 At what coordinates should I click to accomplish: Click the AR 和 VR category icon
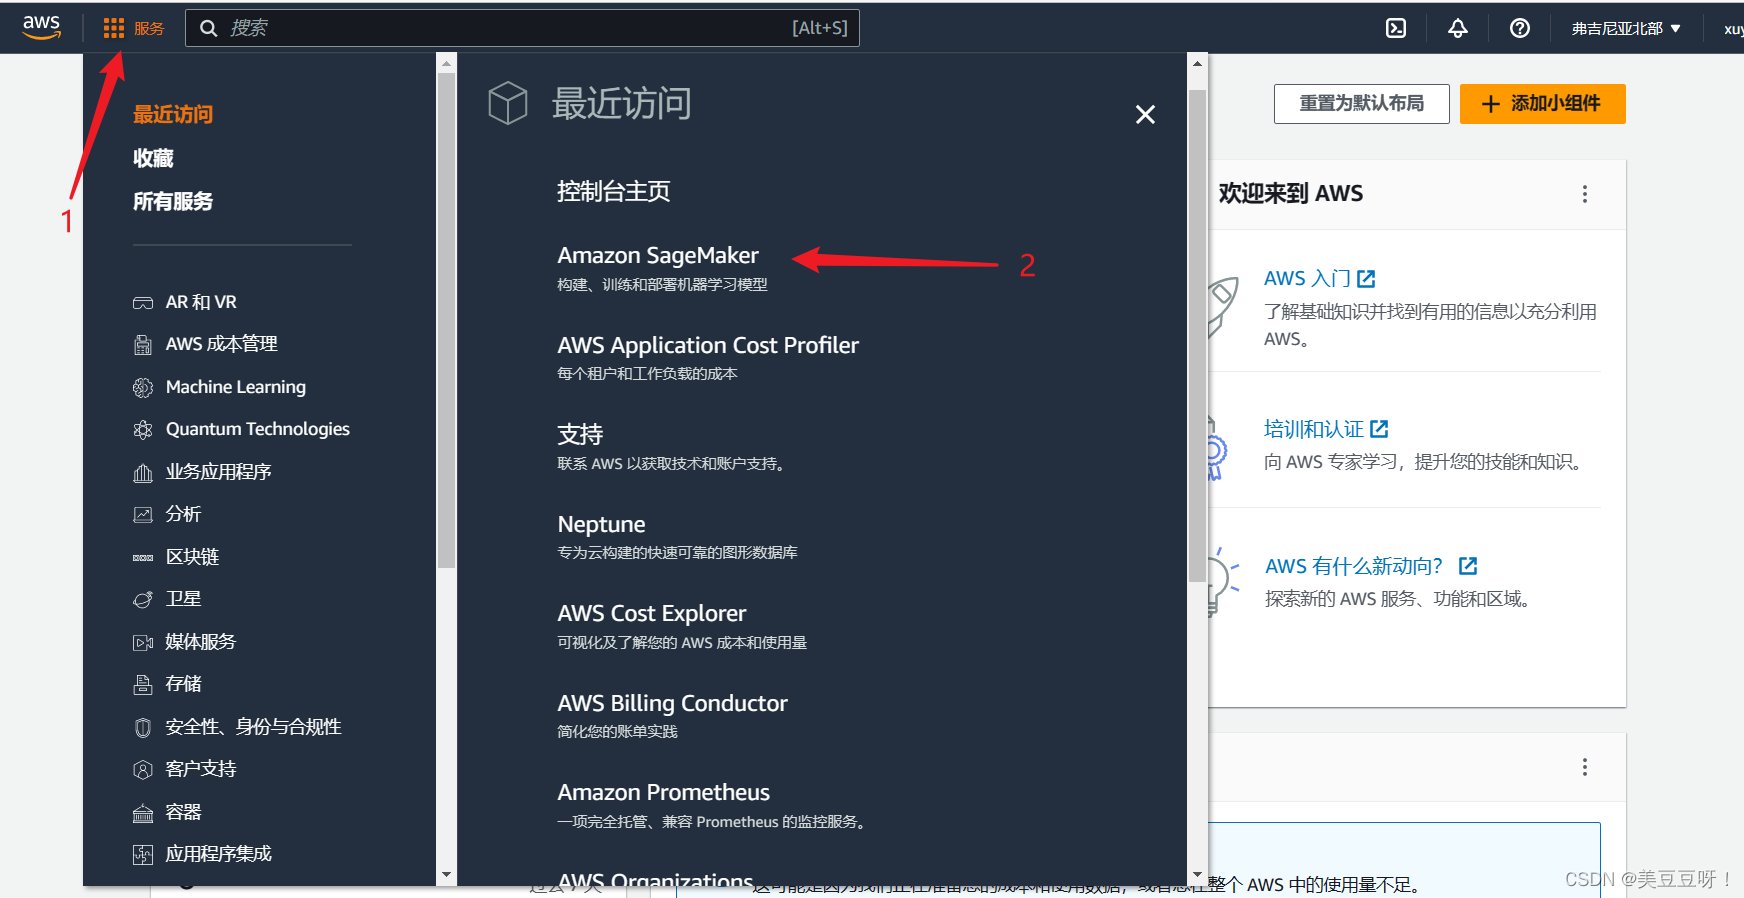pos(143,302)
